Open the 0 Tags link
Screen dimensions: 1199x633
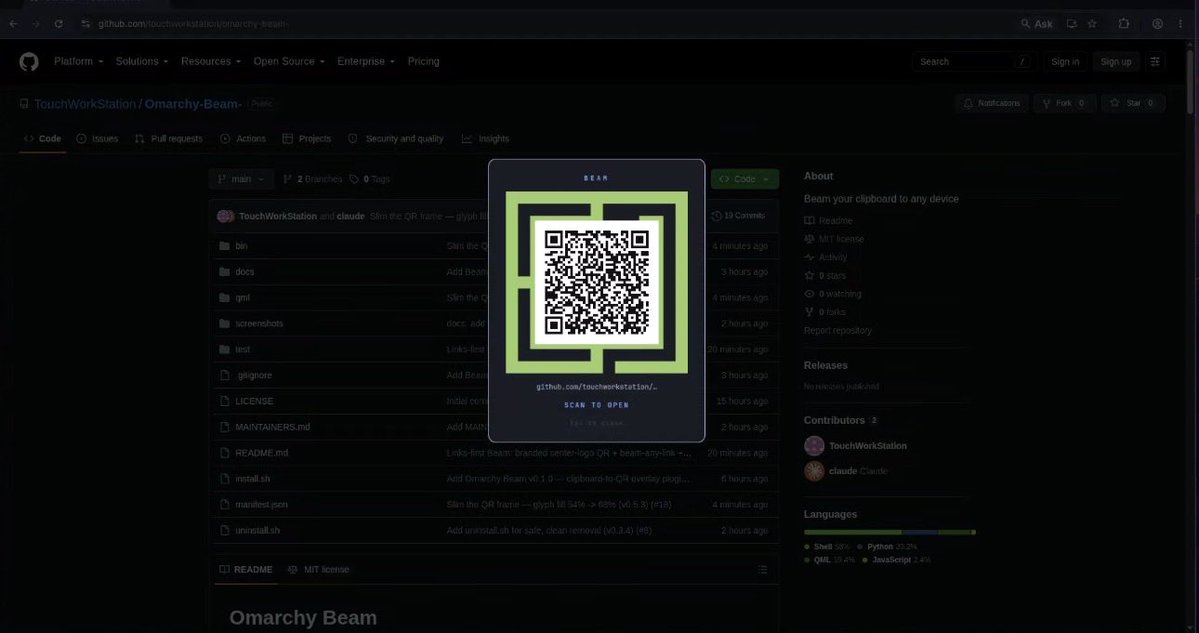pos(370,179)
